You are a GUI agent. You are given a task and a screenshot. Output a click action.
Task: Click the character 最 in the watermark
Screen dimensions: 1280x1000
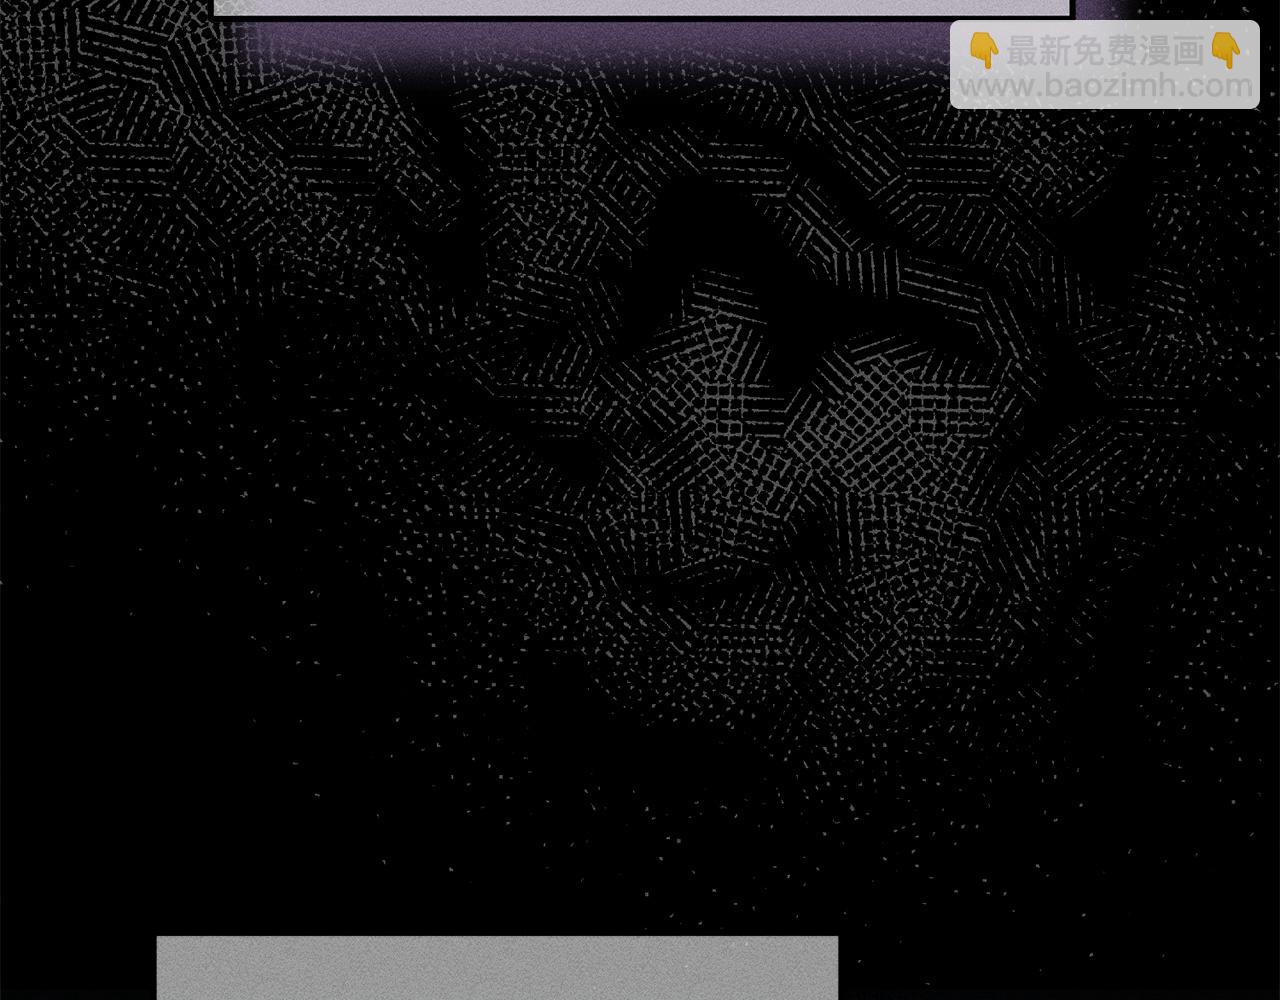pos(1022,51)
